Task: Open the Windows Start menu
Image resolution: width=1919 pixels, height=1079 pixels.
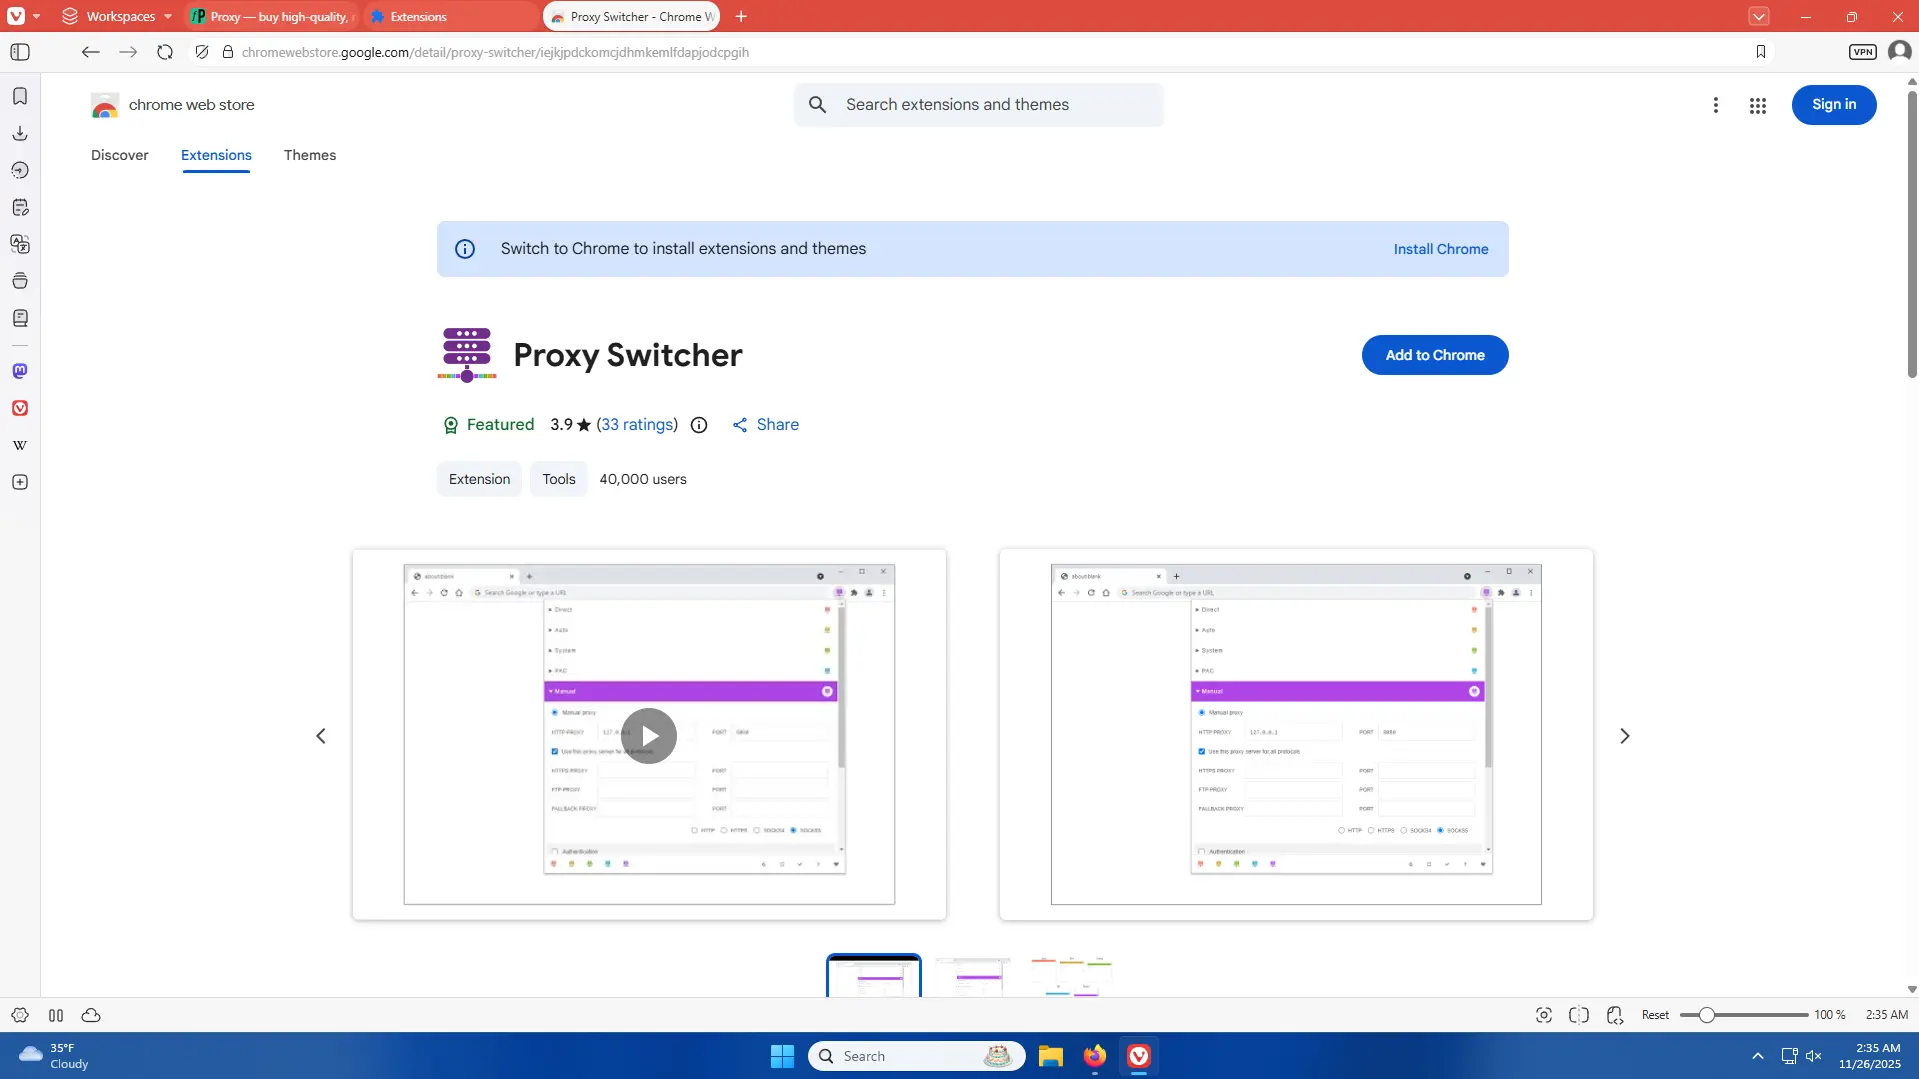Action: [782, 1056]
